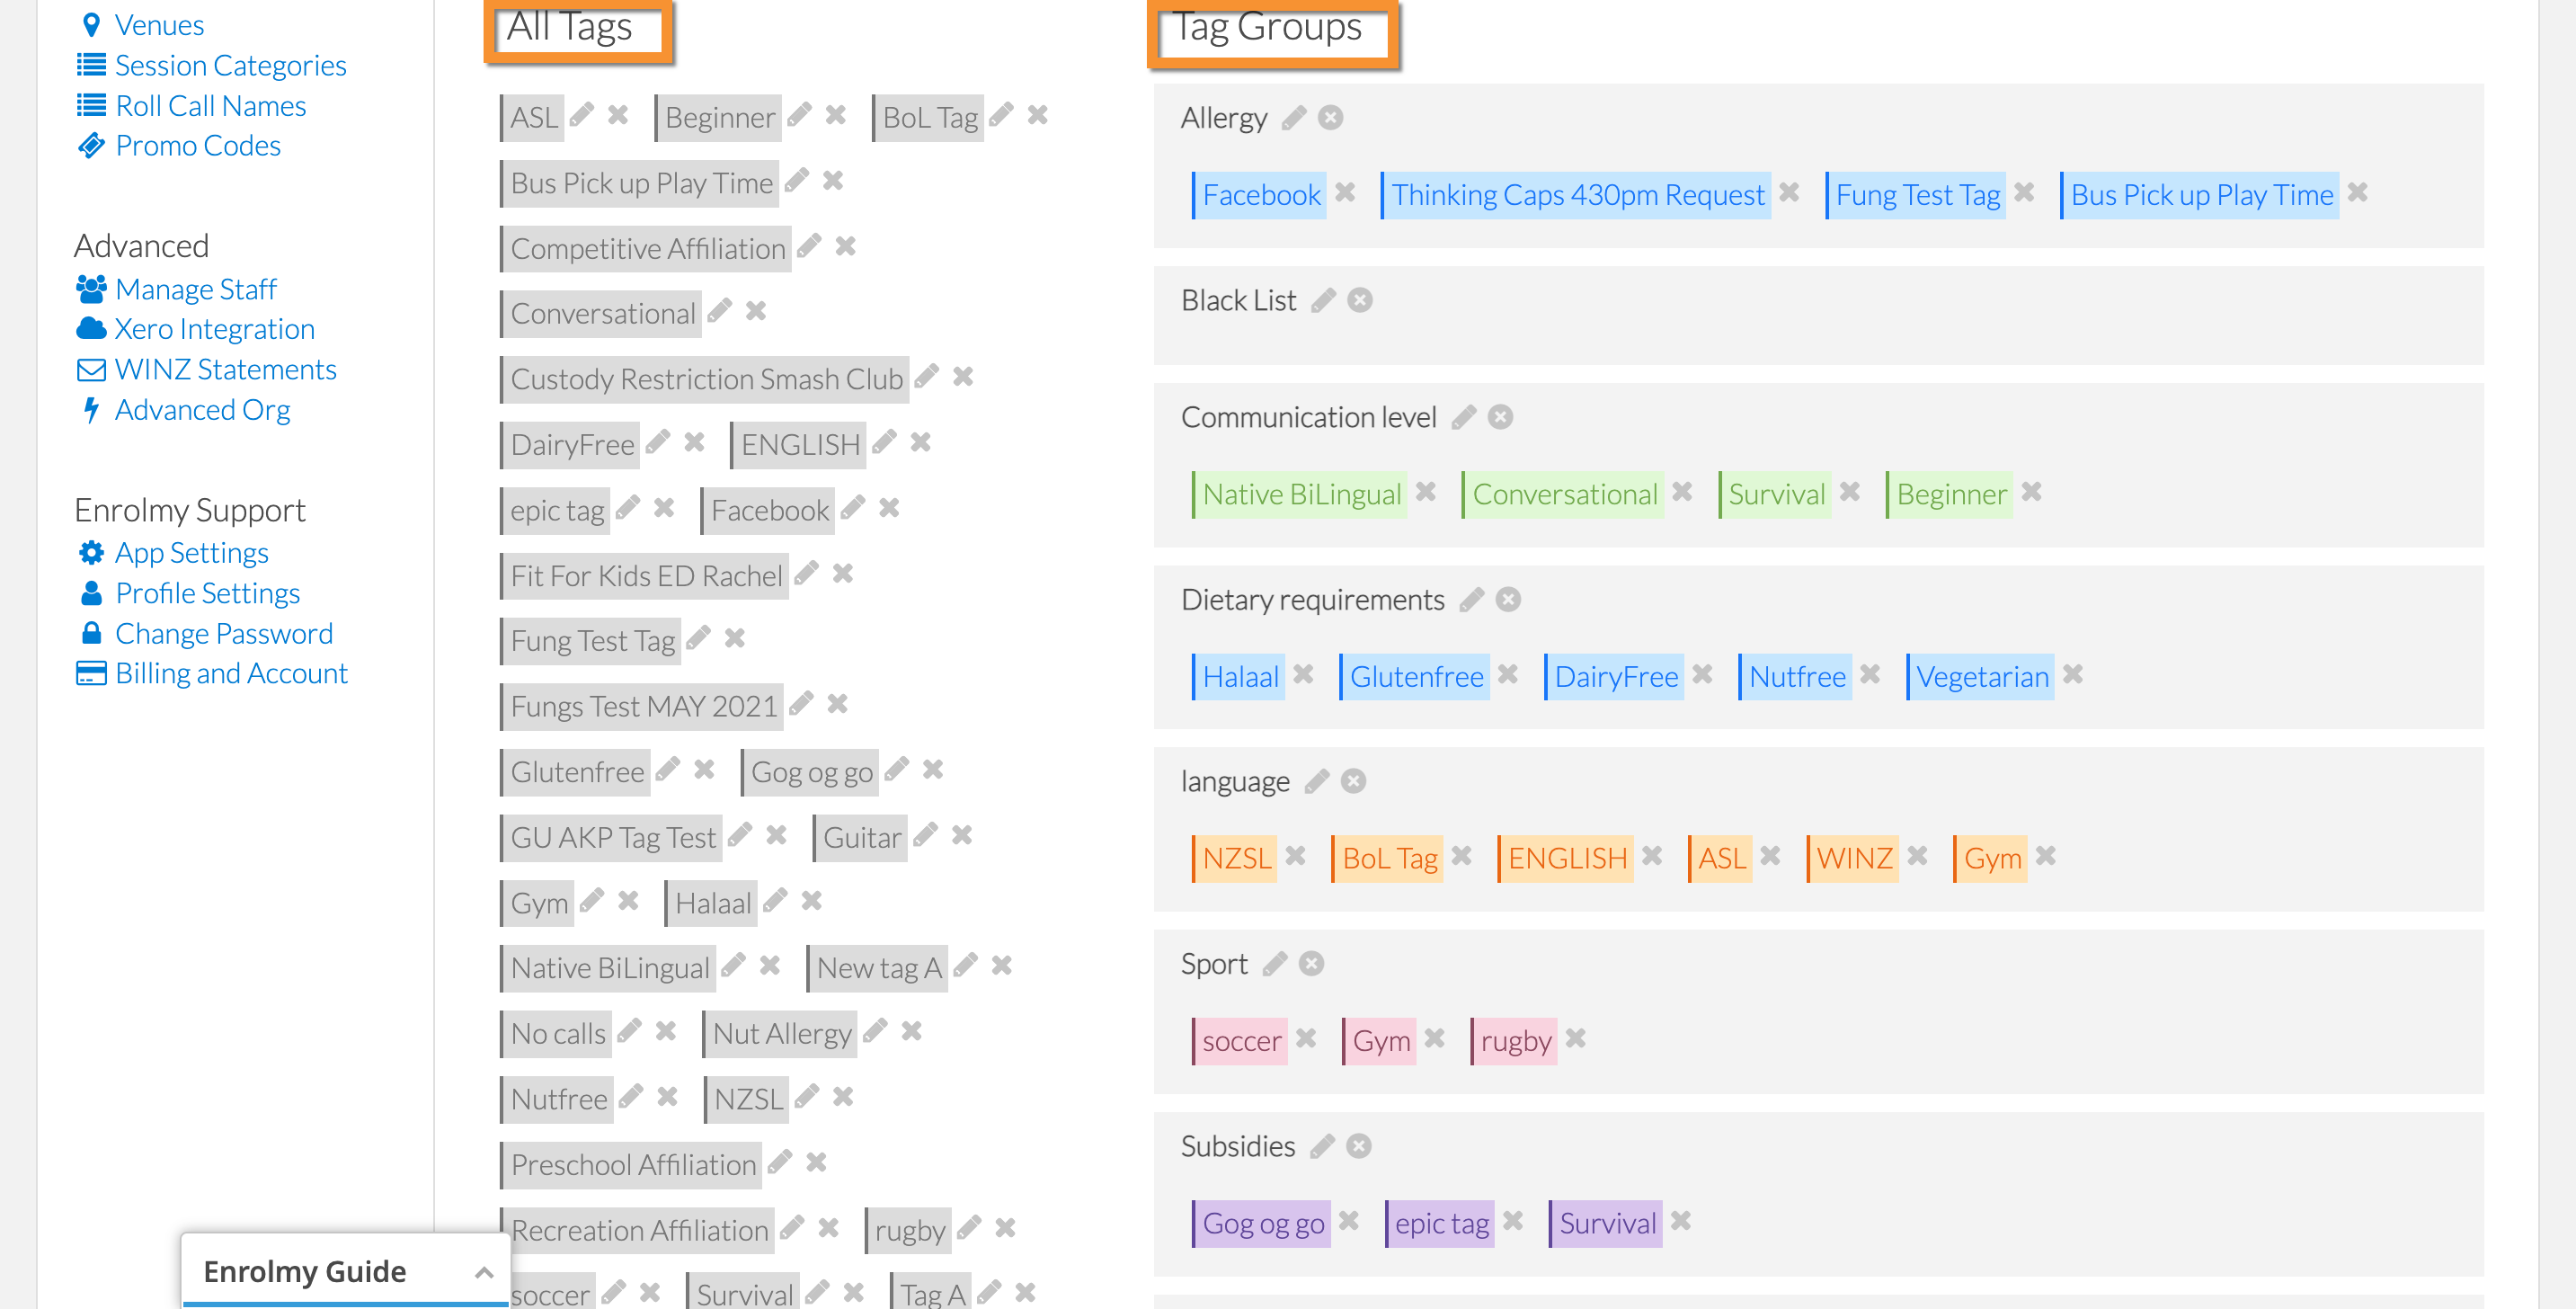Edit the Communication level group
This screenshot has width=2576, height=1309.
1464,417
